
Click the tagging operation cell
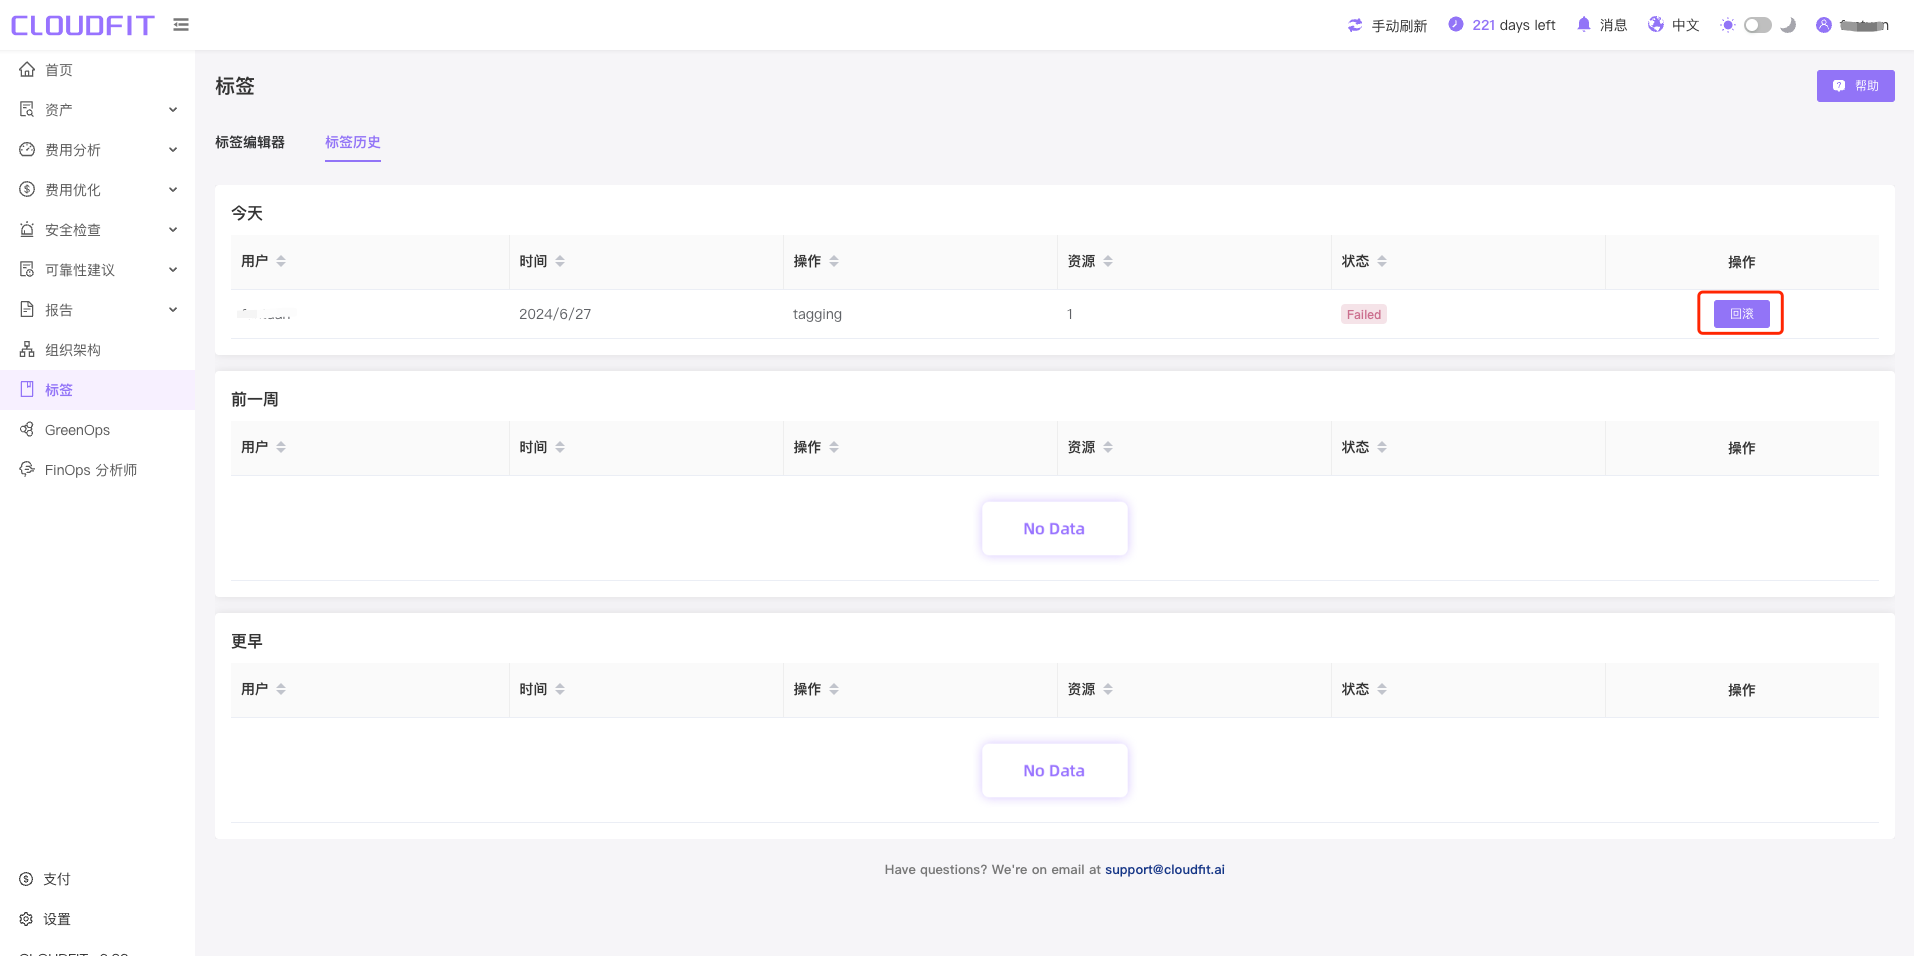[x=817, y=314]
